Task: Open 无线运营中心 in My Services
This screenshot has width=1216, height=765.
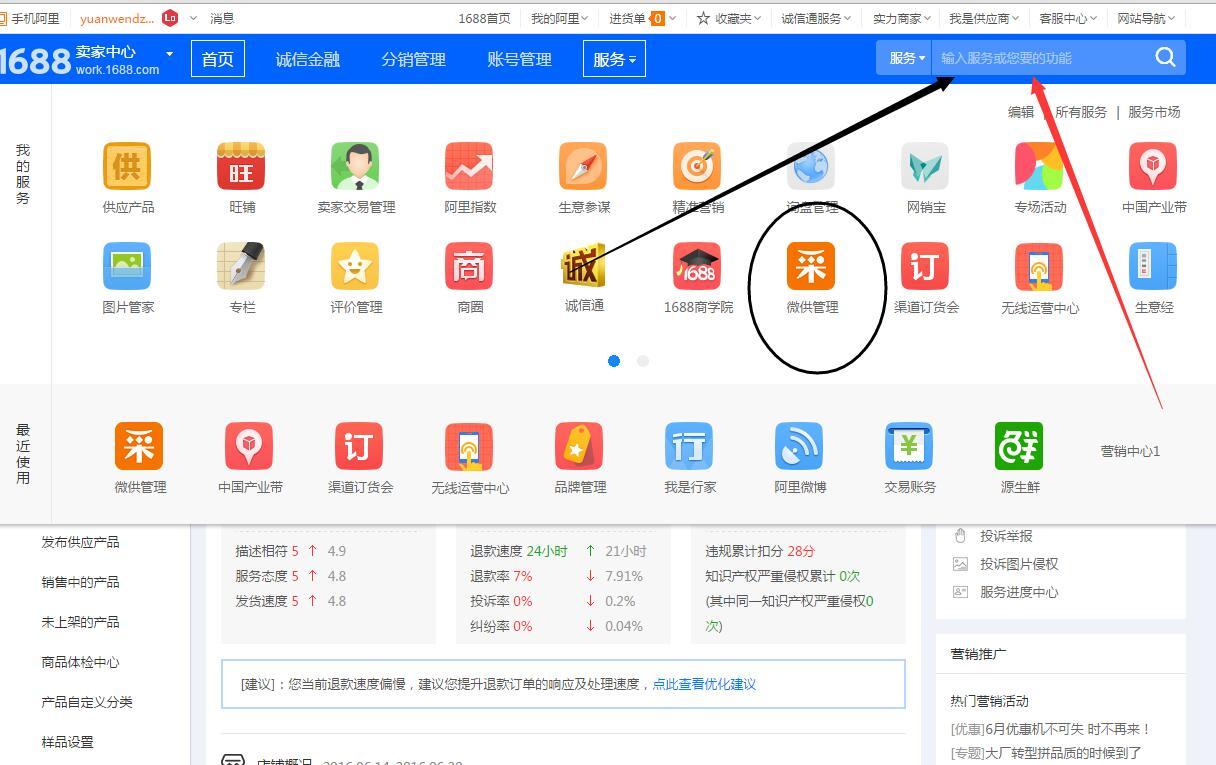Action: [x=1039, y=266]
